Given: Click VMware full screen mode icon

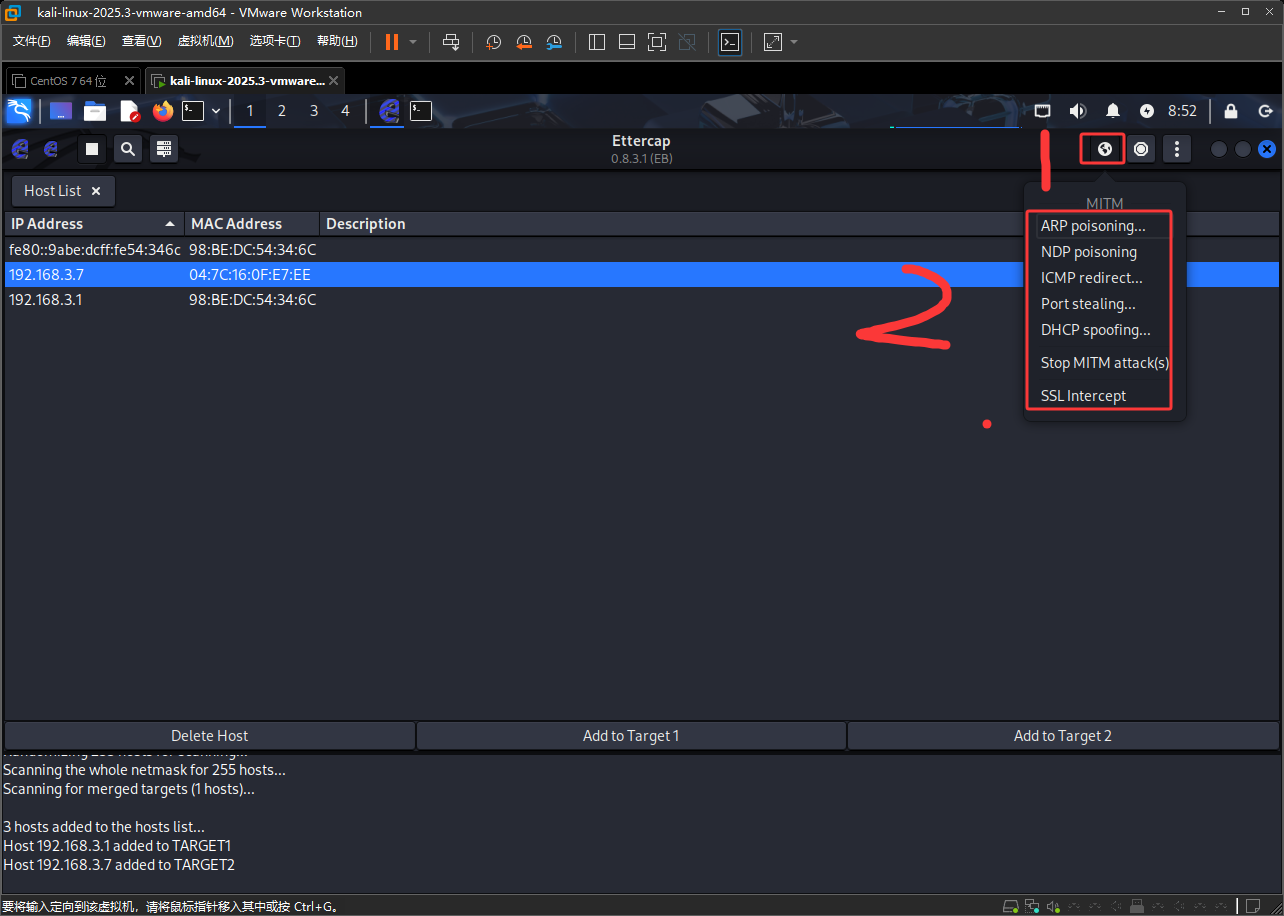Looking at the screenshot, I should click(657, 42).
